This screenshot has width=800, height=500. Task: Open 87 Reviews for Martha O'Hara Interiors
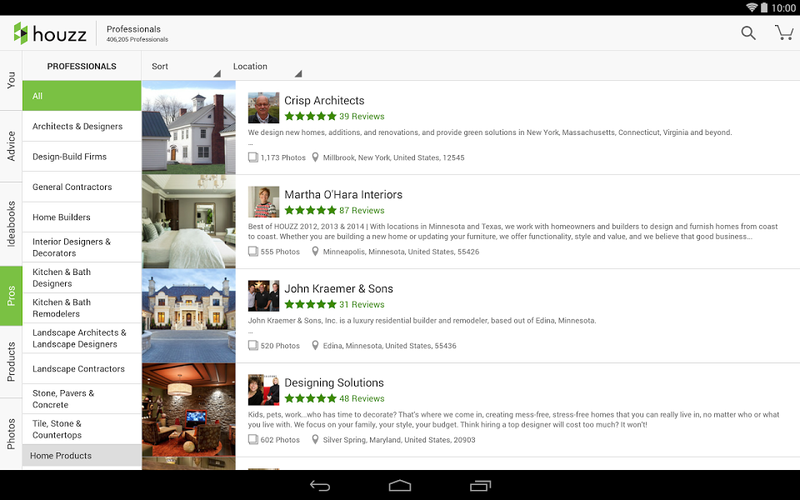[x=362, y=210]
